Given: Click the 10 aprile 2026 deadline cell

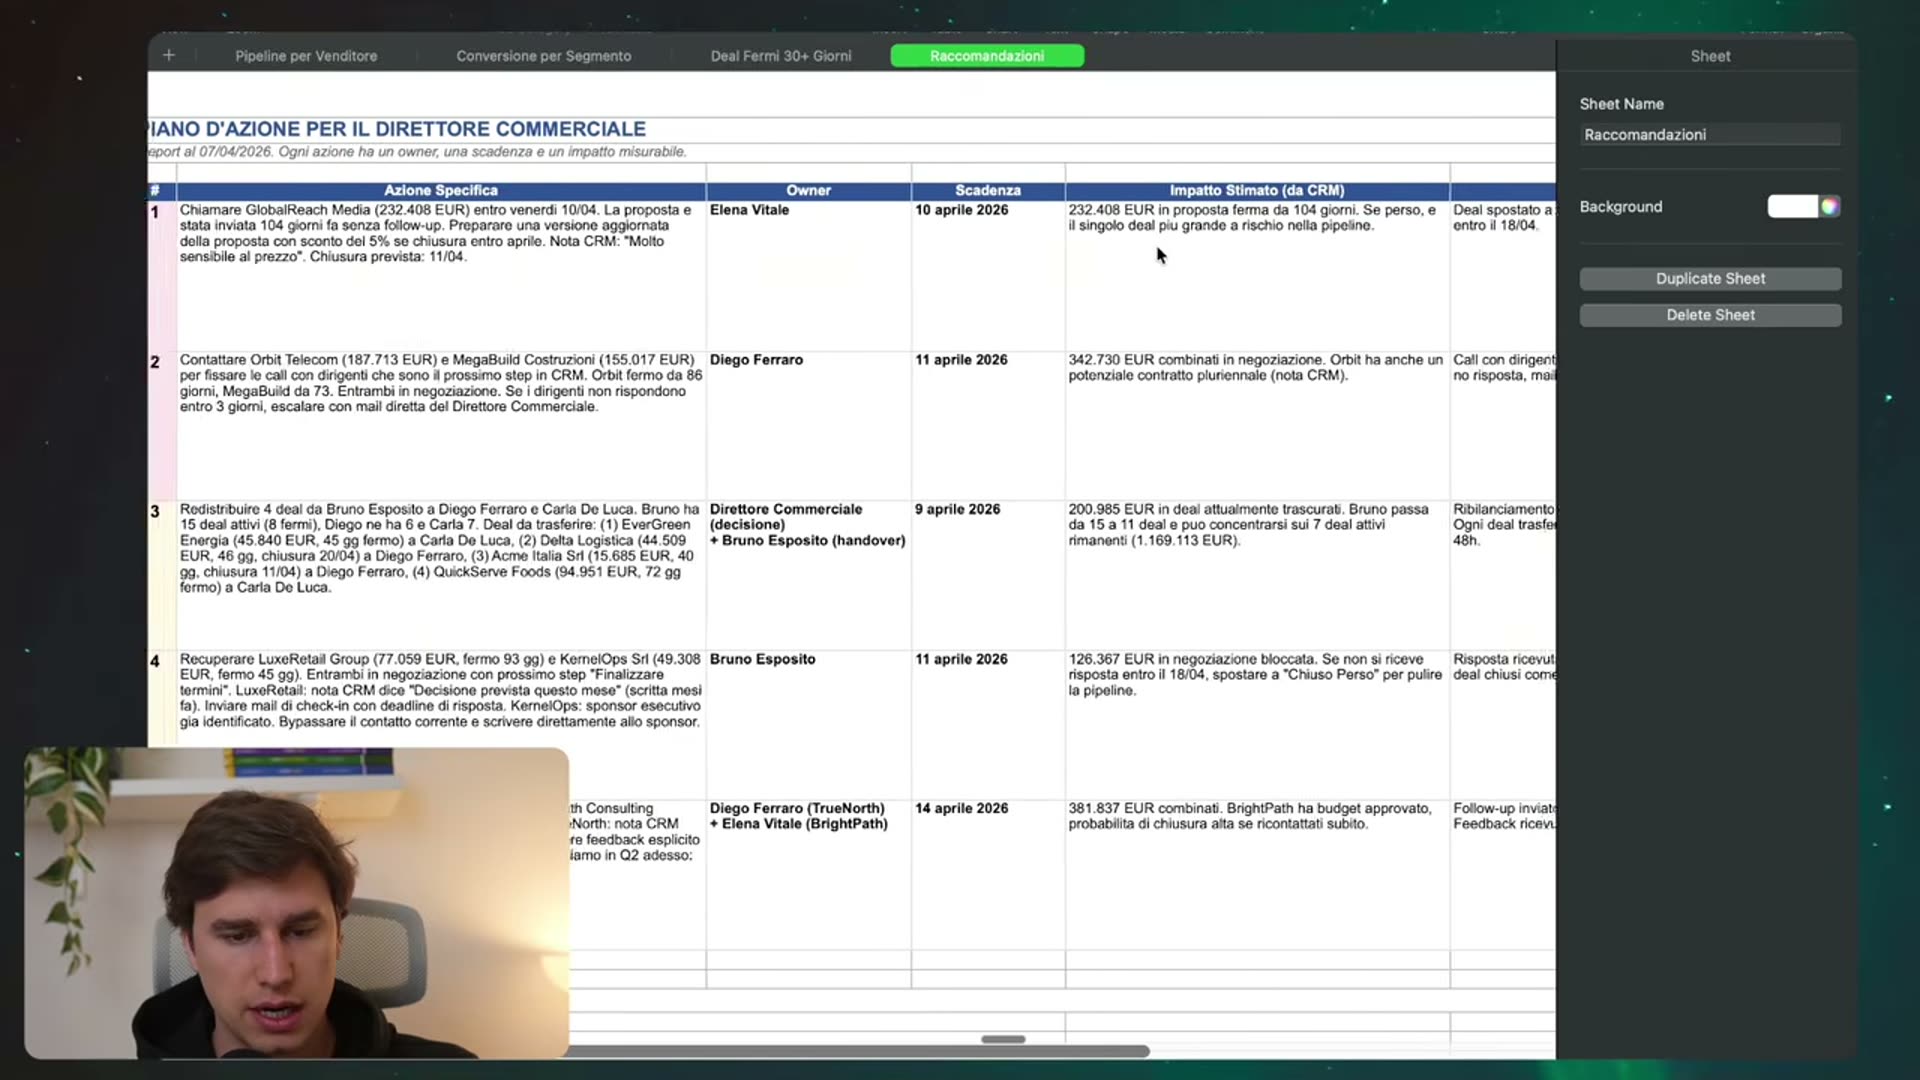Looking at the screenshot, I should coord(988,276).
